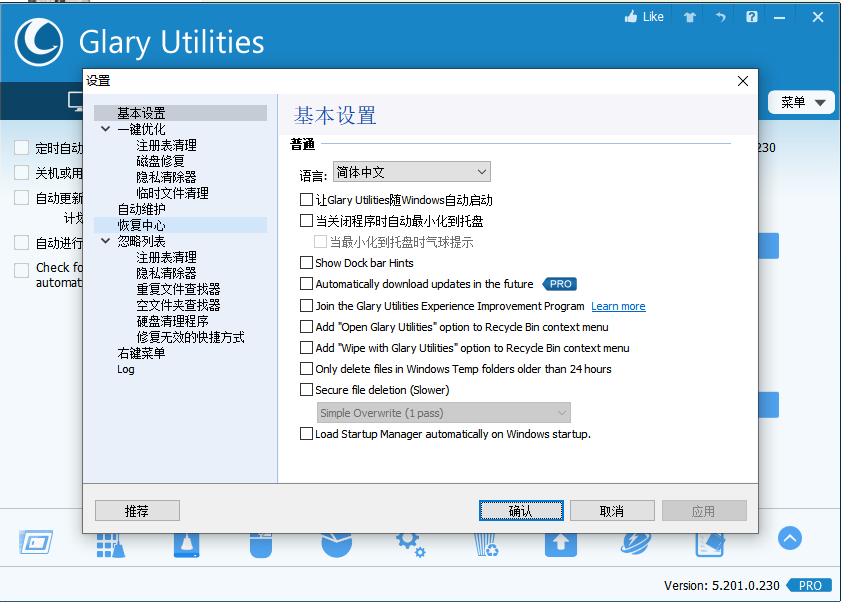
Task: Check Only delete Temp files older than 24 hours
Action: pos(306,368)
